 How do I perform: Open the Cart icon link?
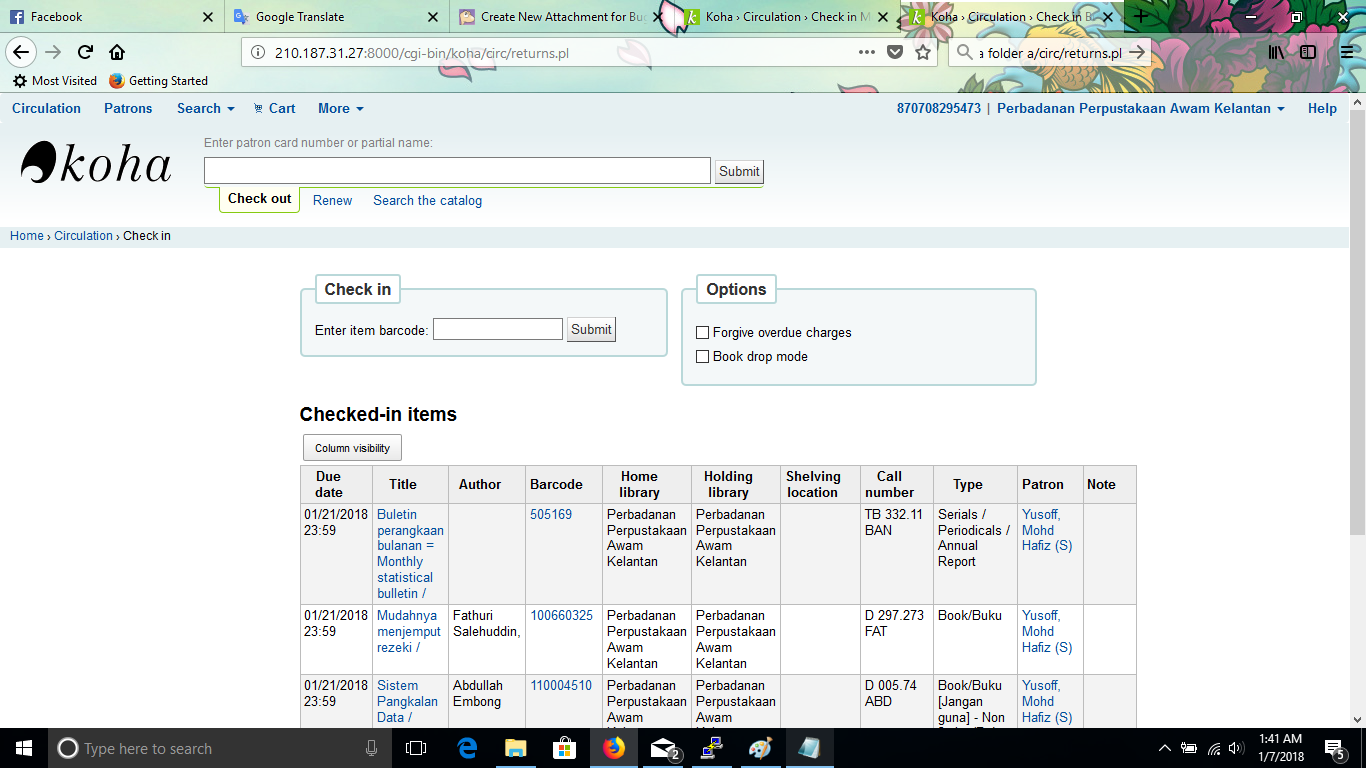point(274,108)
